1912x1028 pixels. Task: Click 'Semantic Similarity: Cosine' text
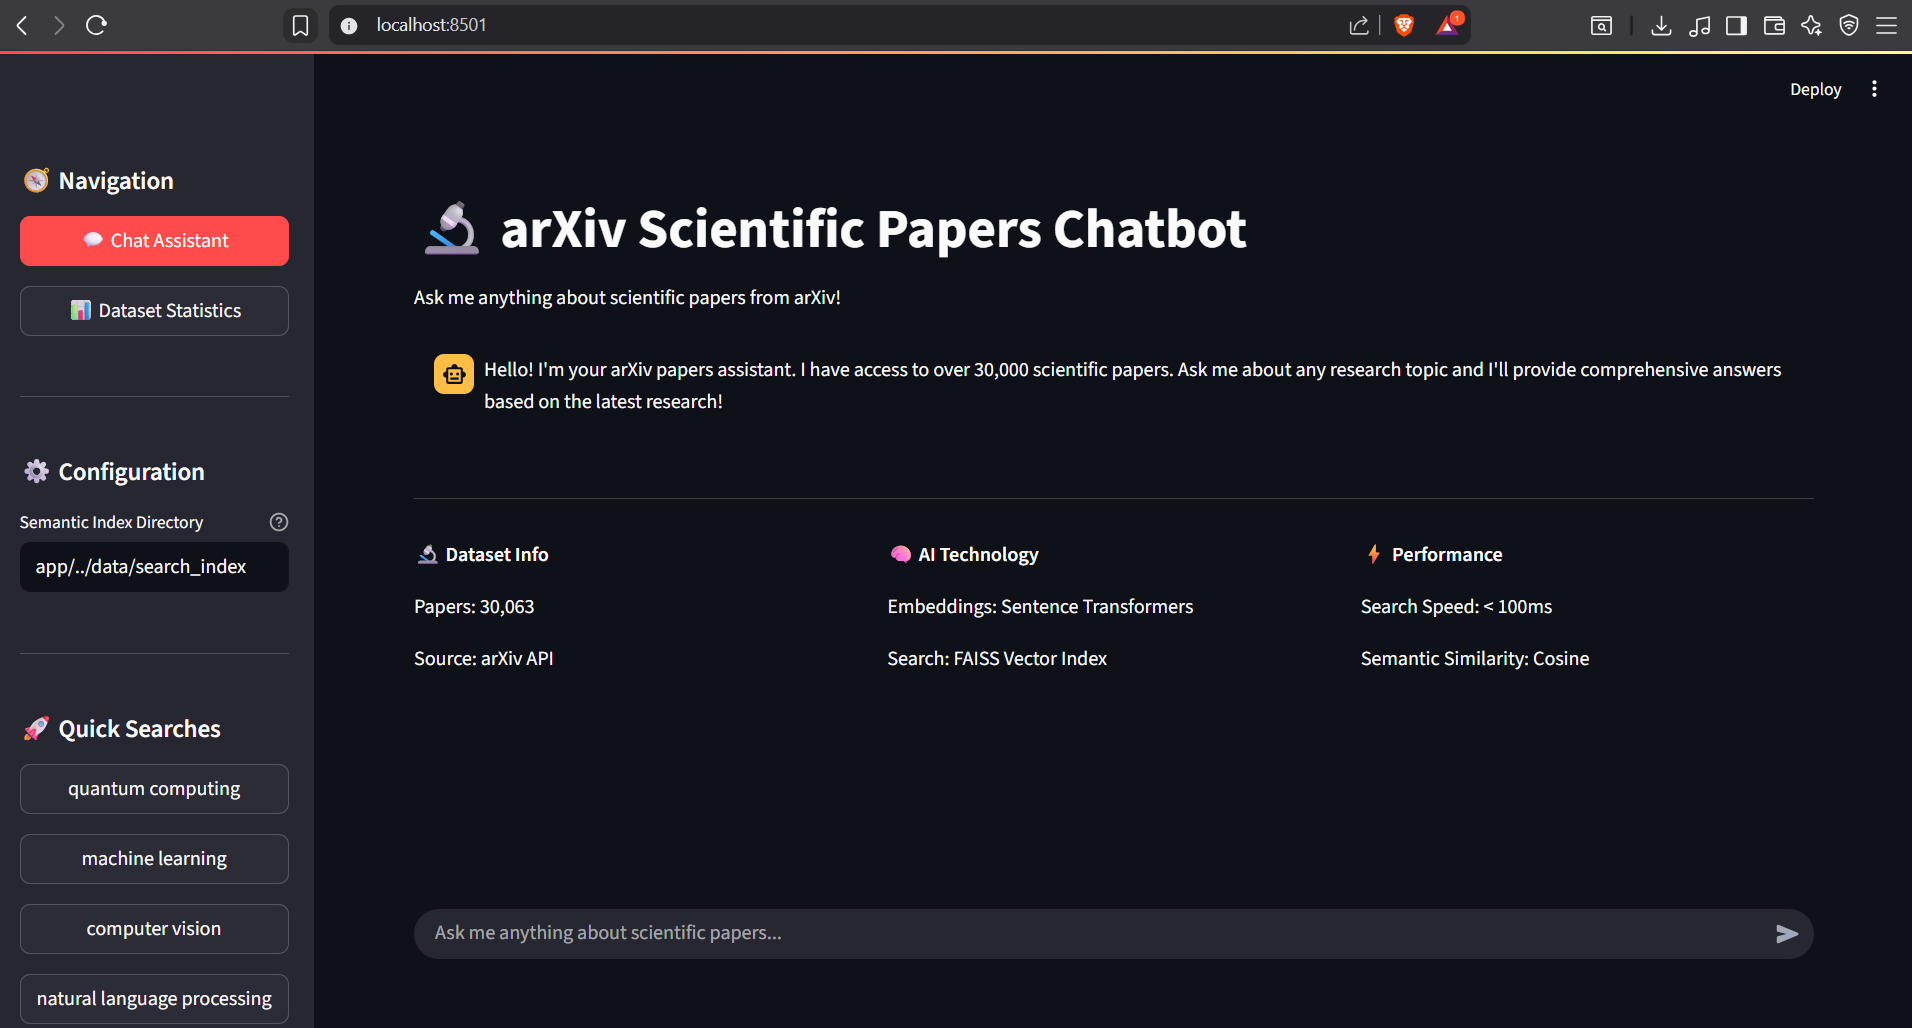[x=1475, y=659]
